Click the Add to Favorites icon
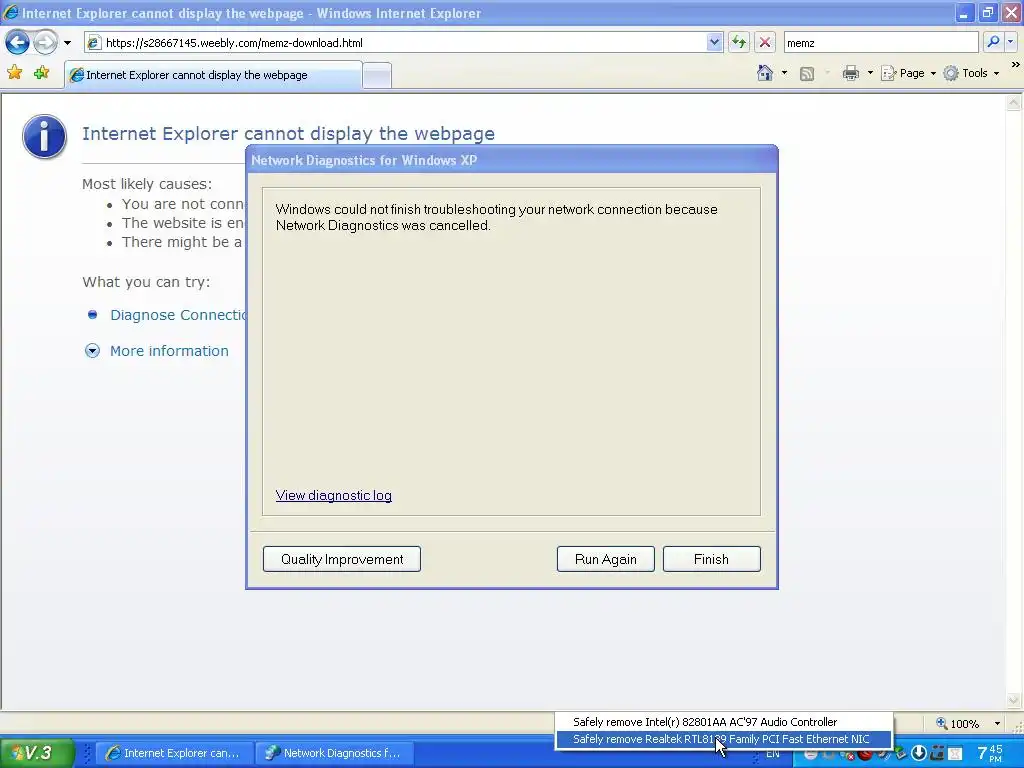The image size is (1024, 768). coord(41,72)
